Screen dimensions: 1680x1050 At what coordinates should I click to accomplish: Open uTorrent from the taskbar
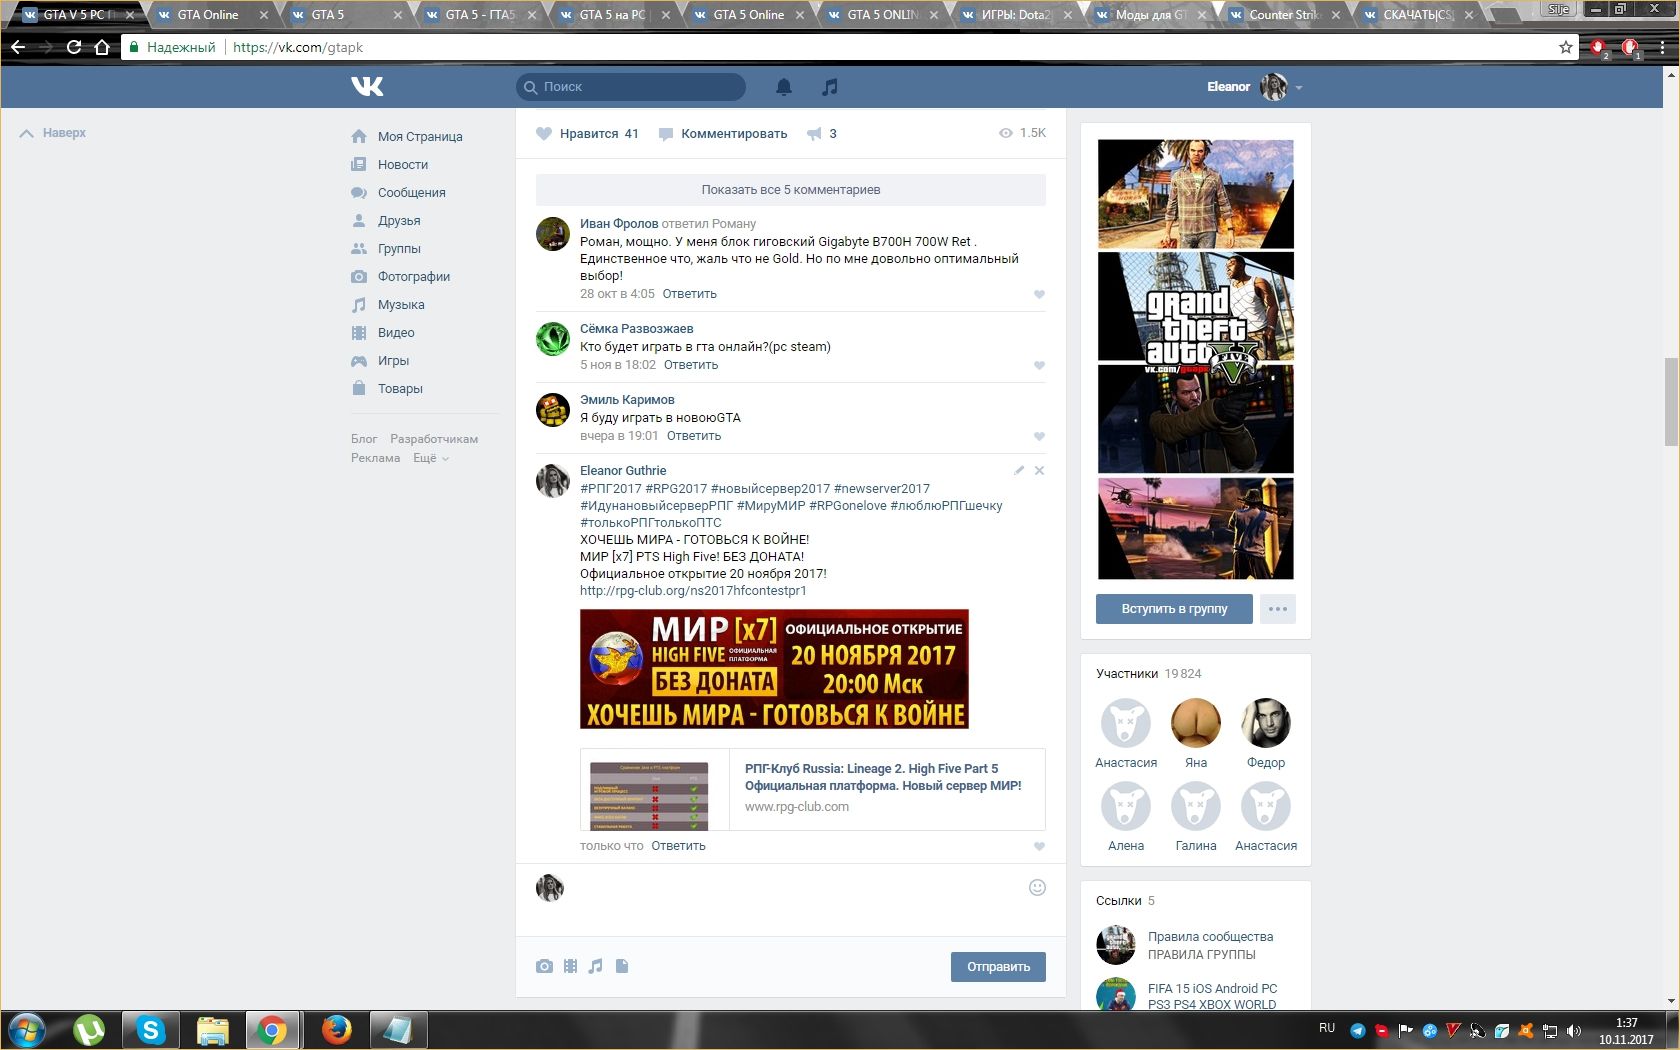click(89, 1029)
